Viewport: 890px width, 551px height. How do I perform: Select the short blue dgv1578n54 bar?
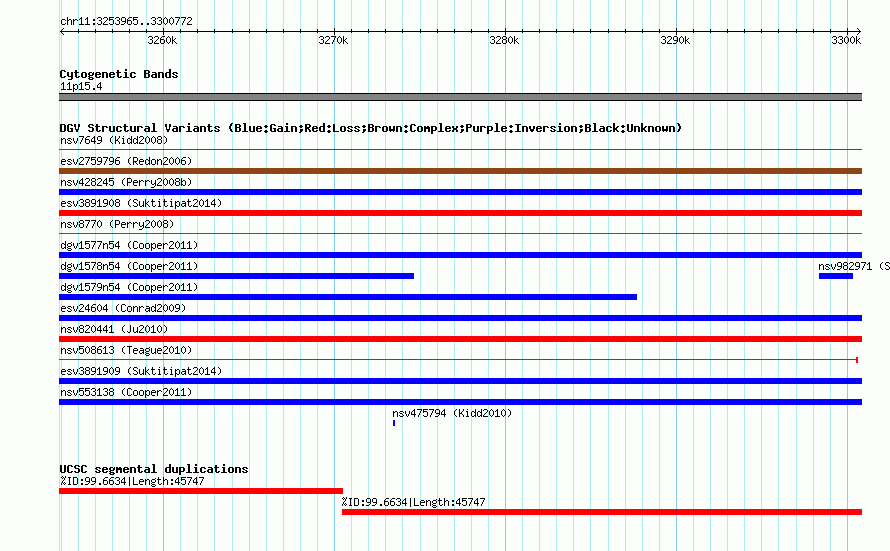pos(237,276)
